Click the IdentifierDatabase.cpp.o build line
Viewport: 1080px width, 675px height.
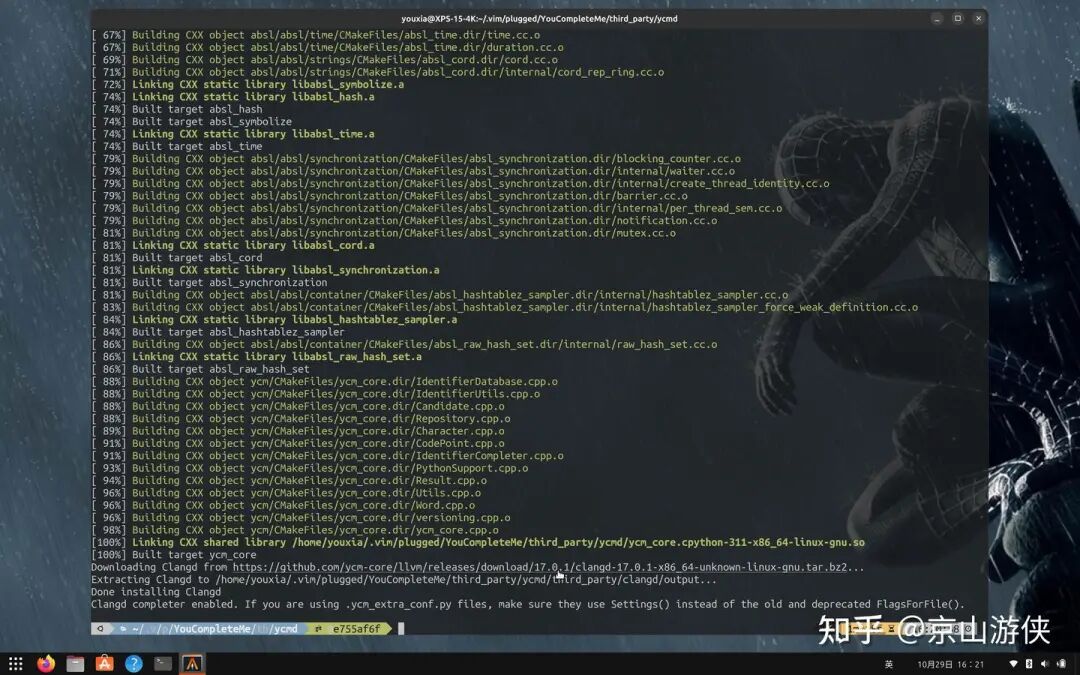coord(324,382)
